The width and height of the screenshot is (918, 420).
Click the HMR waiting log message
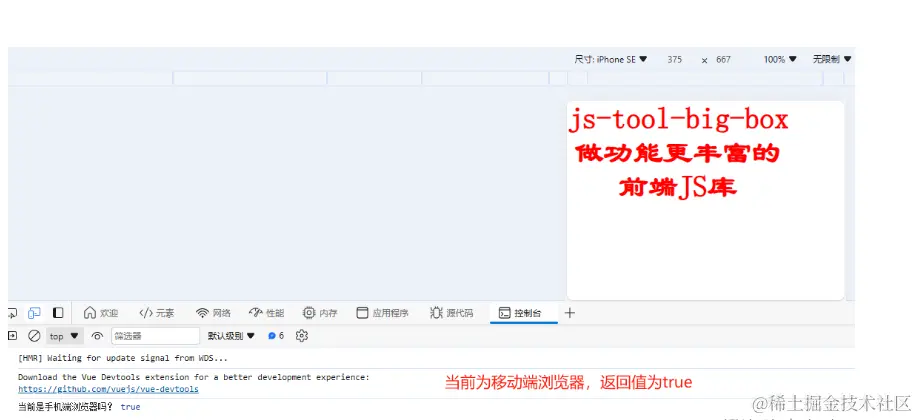123,358
